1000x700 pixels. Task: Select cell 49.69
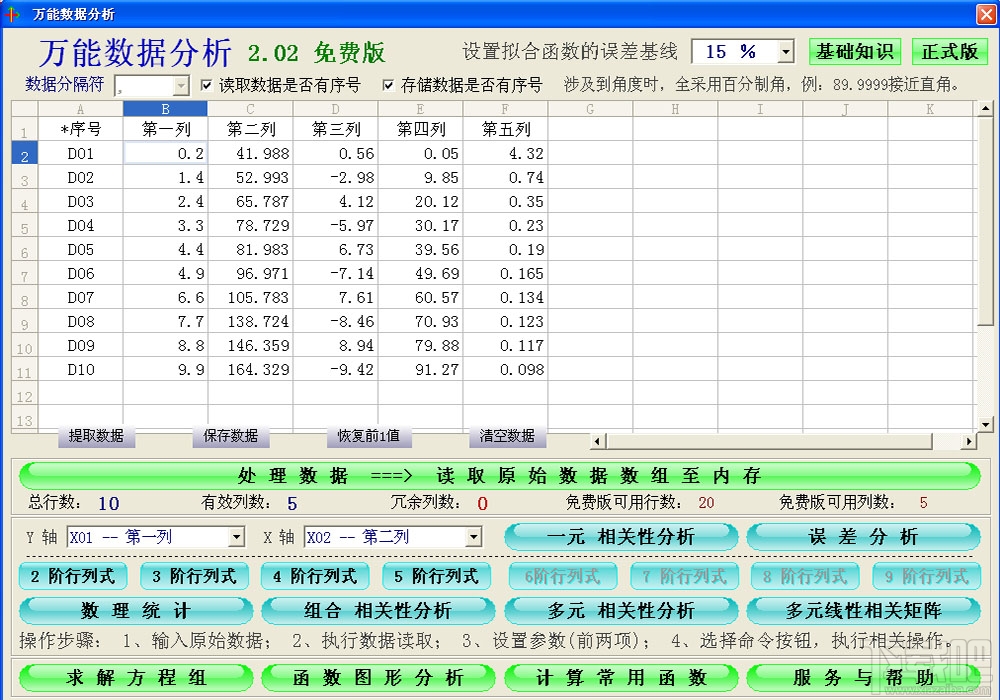420,274
